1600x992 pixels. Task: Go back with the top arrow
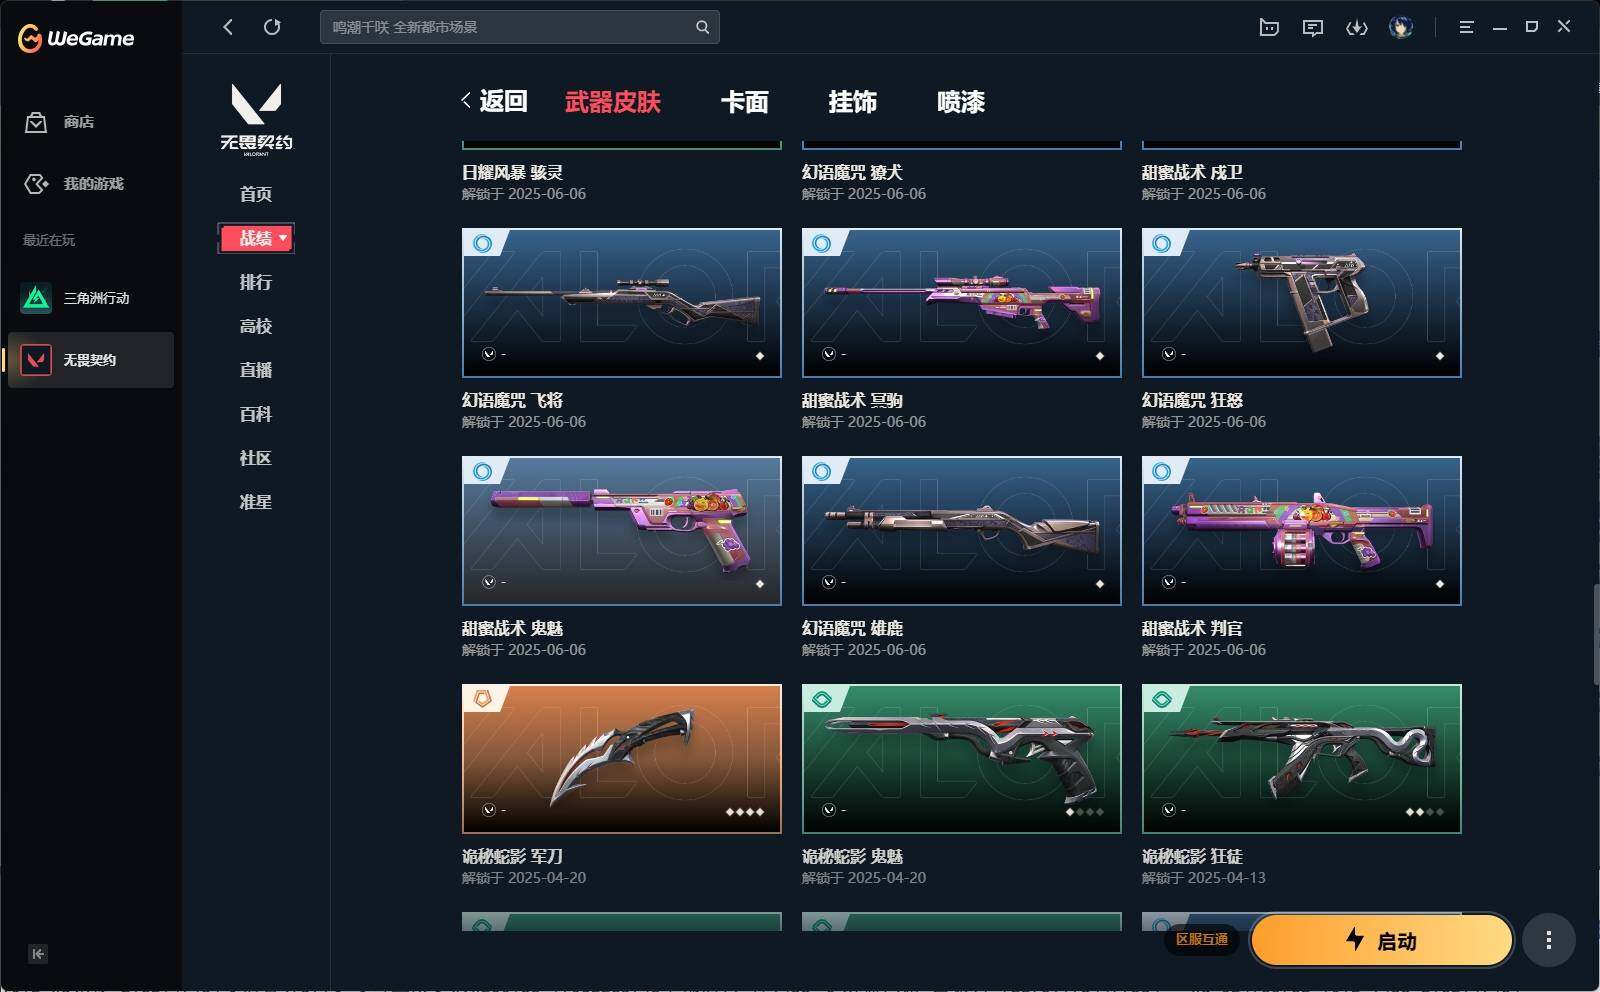pos(228,27)
